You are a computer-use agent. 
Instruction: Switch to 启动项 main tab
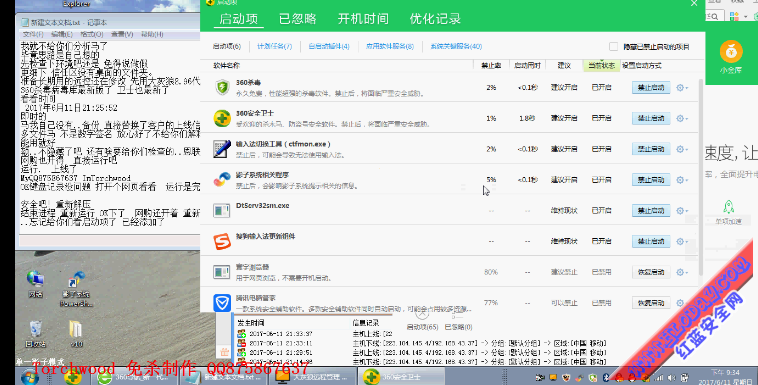tap(238, 19)
